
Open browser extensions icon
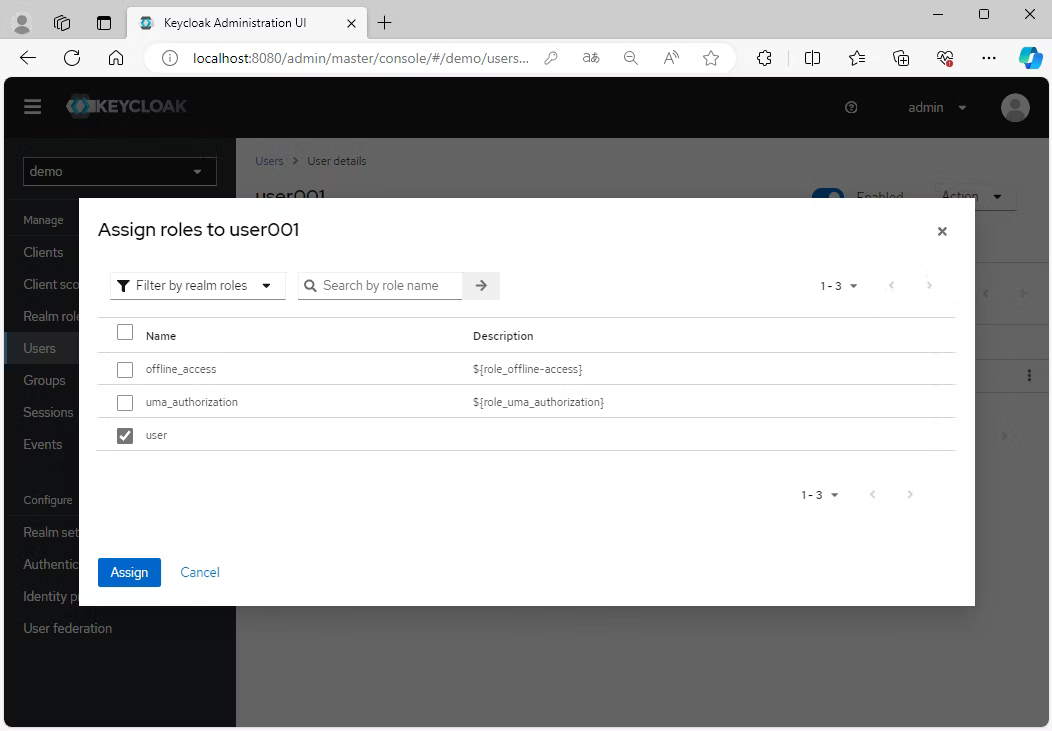click(x=764, y=58)
